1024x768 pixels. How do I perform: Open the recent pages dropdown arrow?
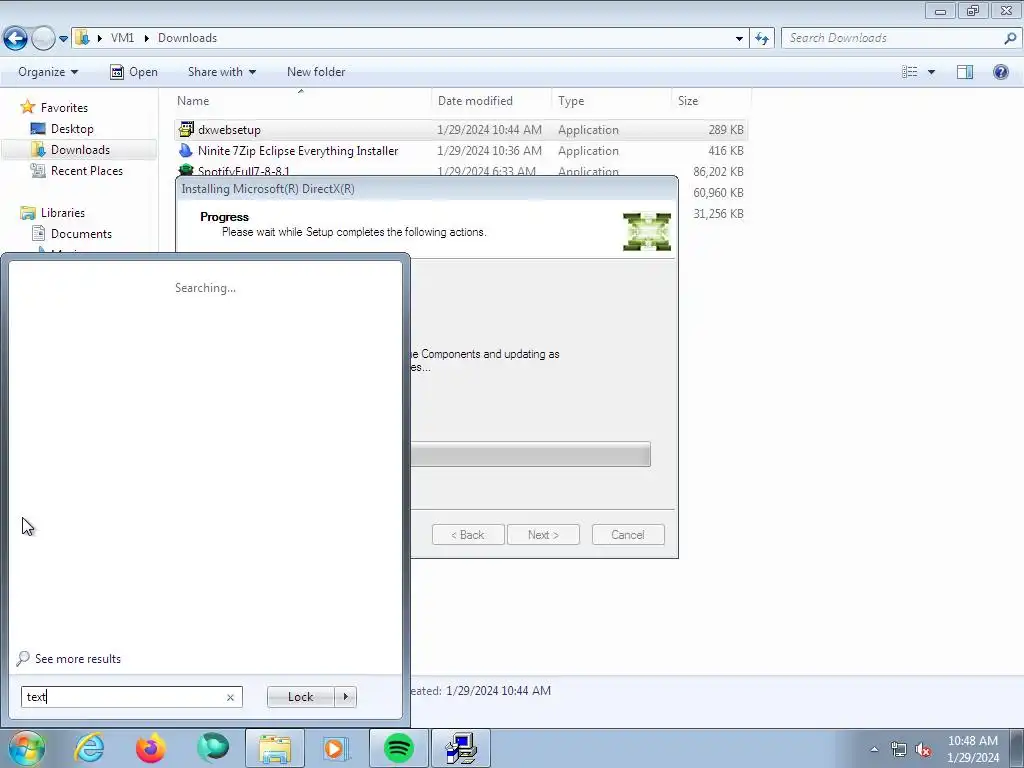pyautogui.click(x=63, y=39)
